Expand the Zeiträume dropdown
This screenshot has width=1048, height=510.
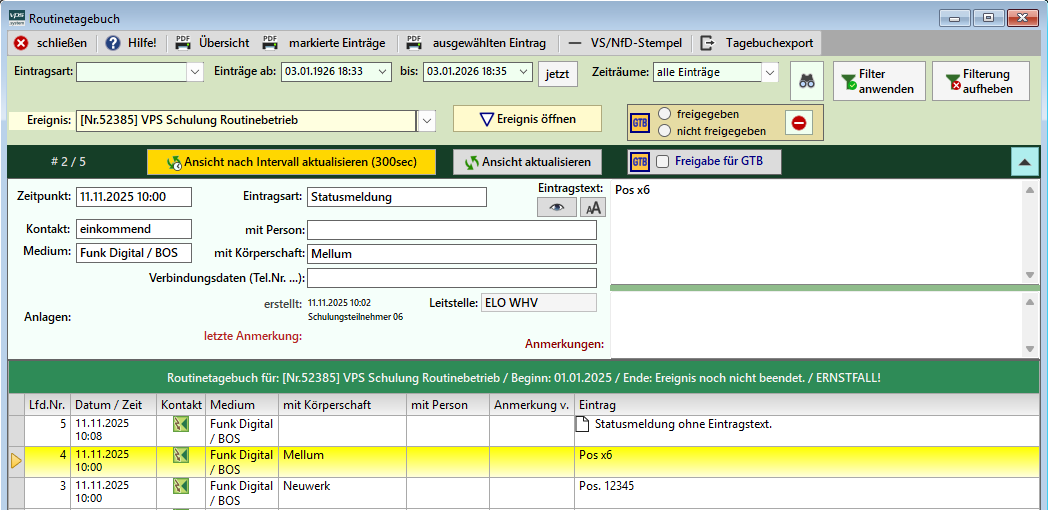[769, 72]
